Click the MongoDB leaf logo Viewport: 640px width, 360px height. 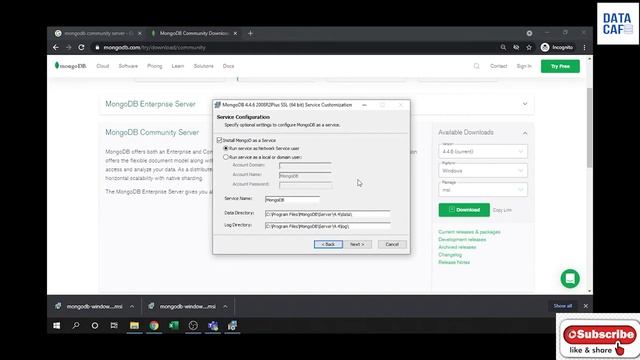point(70,66)
